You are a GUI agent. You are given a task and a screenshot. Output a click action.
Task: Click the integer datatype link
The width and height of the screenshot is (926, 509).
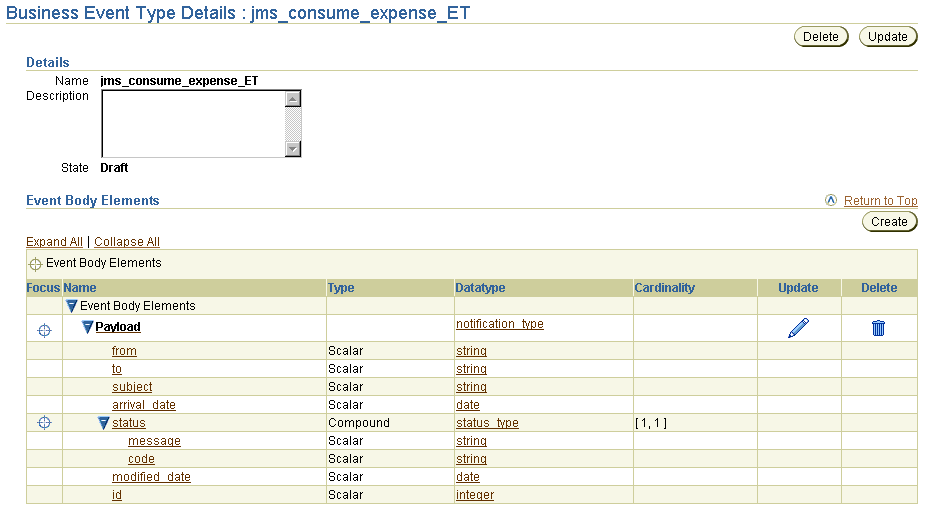(475, 495)
